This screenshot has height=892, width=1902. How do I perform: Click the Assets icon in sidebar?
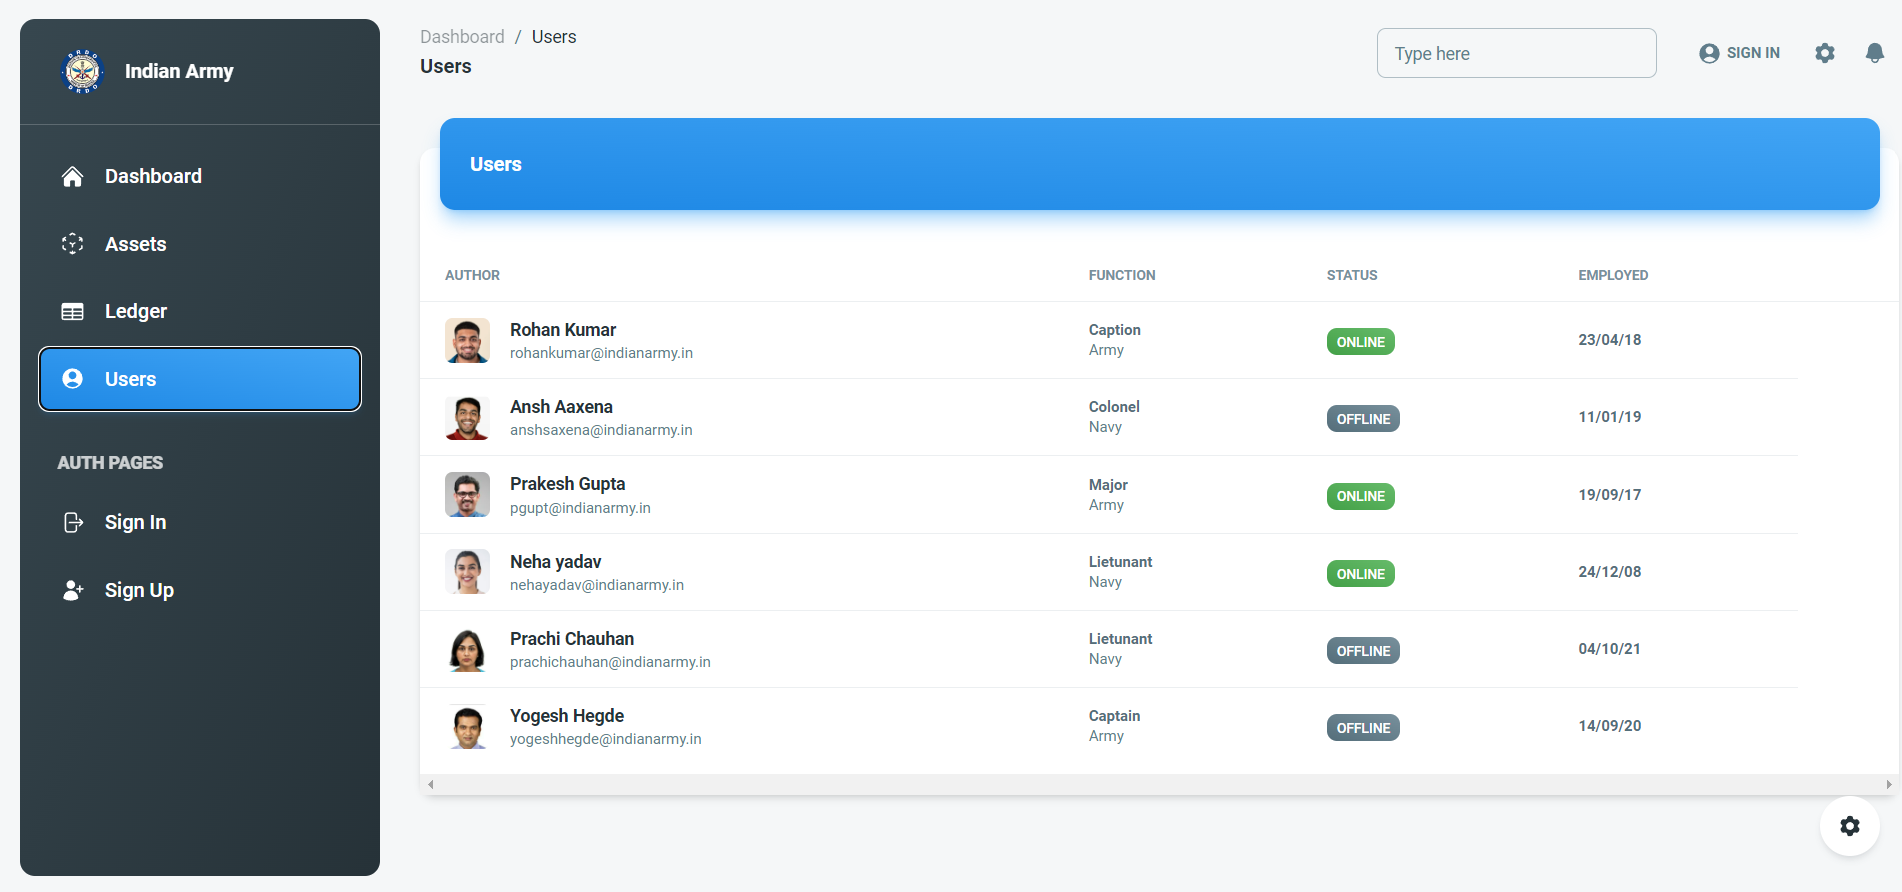pos(72,244)
